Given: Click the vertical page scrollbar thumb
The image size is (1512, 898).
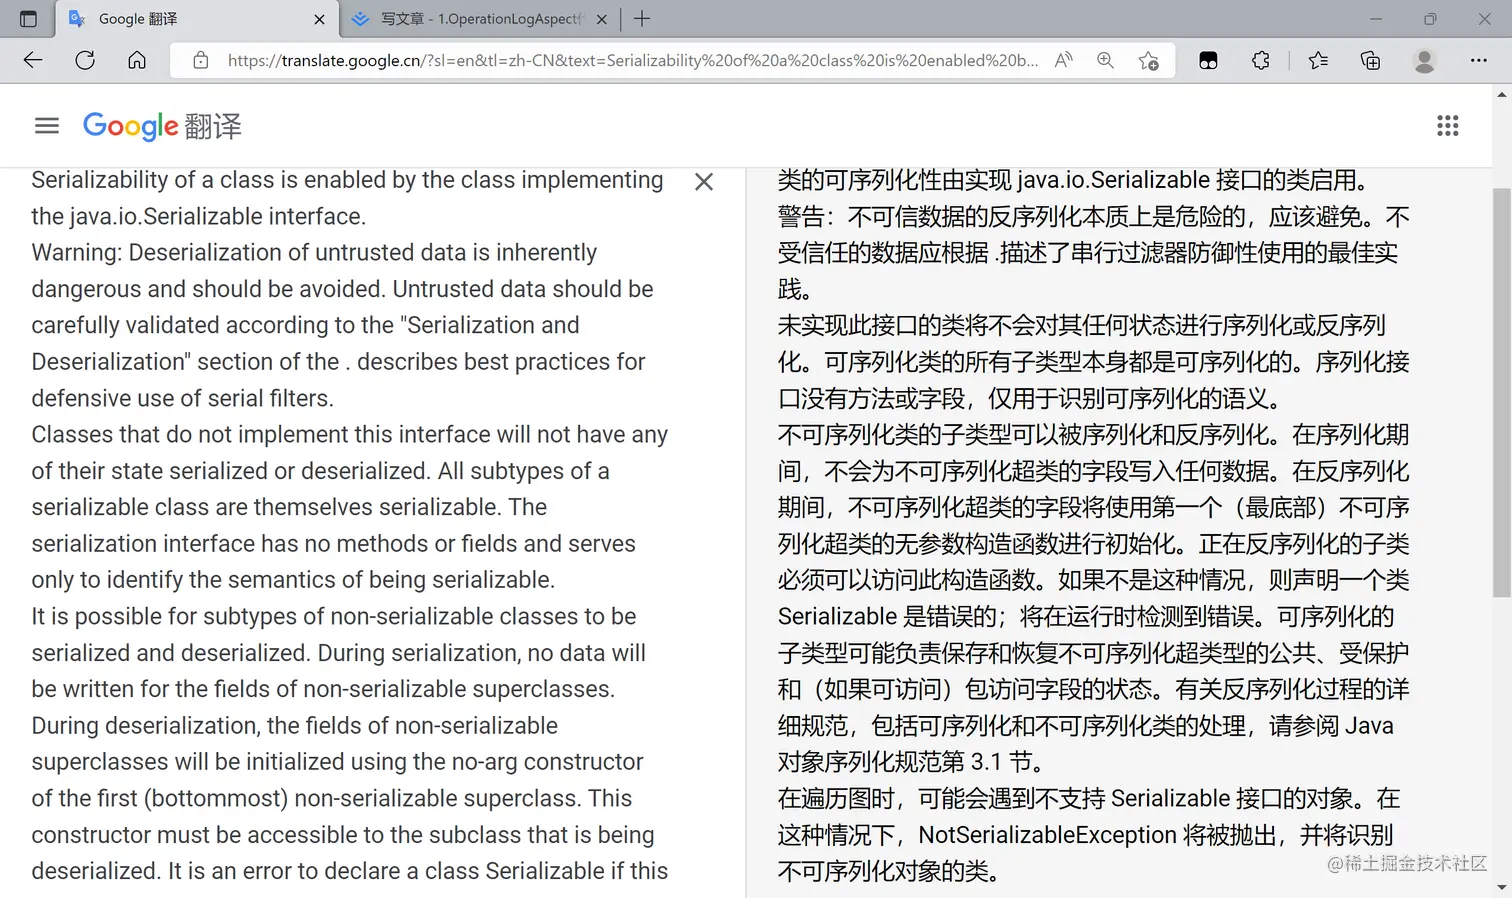Looking at the screenshot, I should pos(1501,392).
